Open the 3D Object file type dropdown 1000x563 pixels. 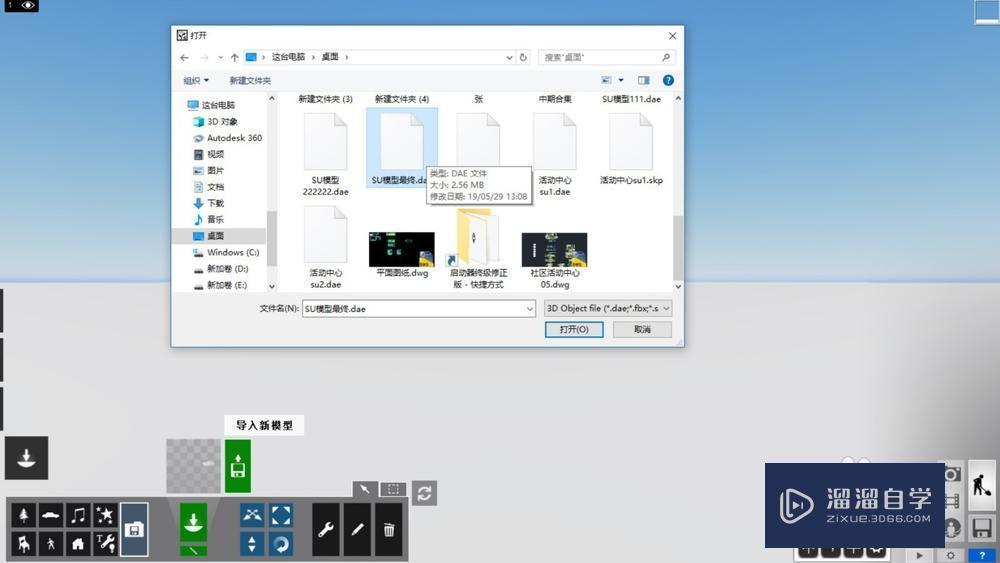[608, 309]
